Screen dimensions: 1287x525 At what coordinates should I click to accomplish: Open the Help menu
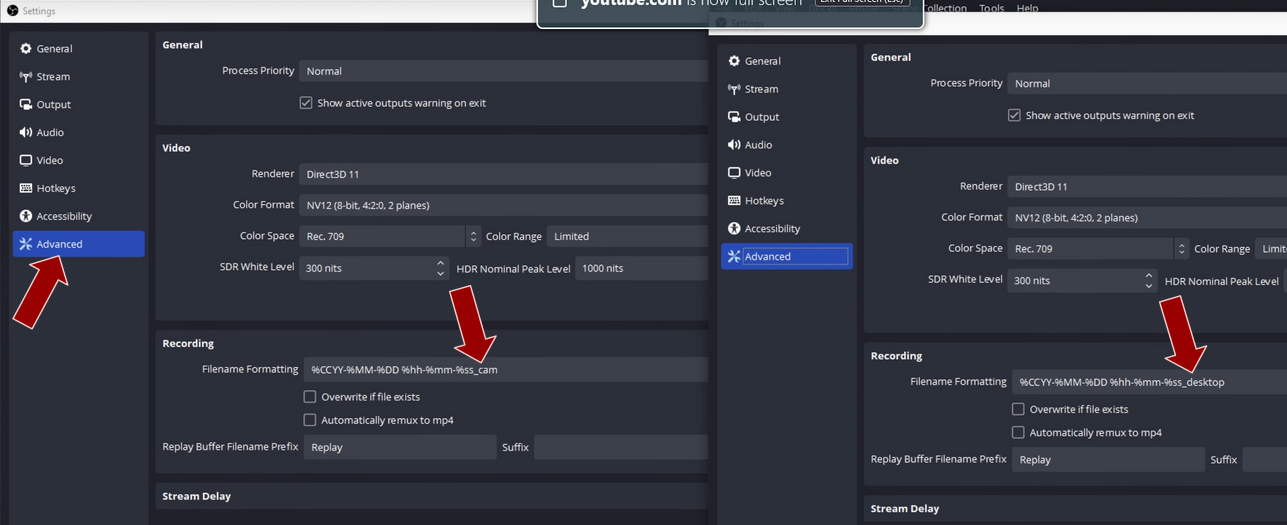point(1027,8)
